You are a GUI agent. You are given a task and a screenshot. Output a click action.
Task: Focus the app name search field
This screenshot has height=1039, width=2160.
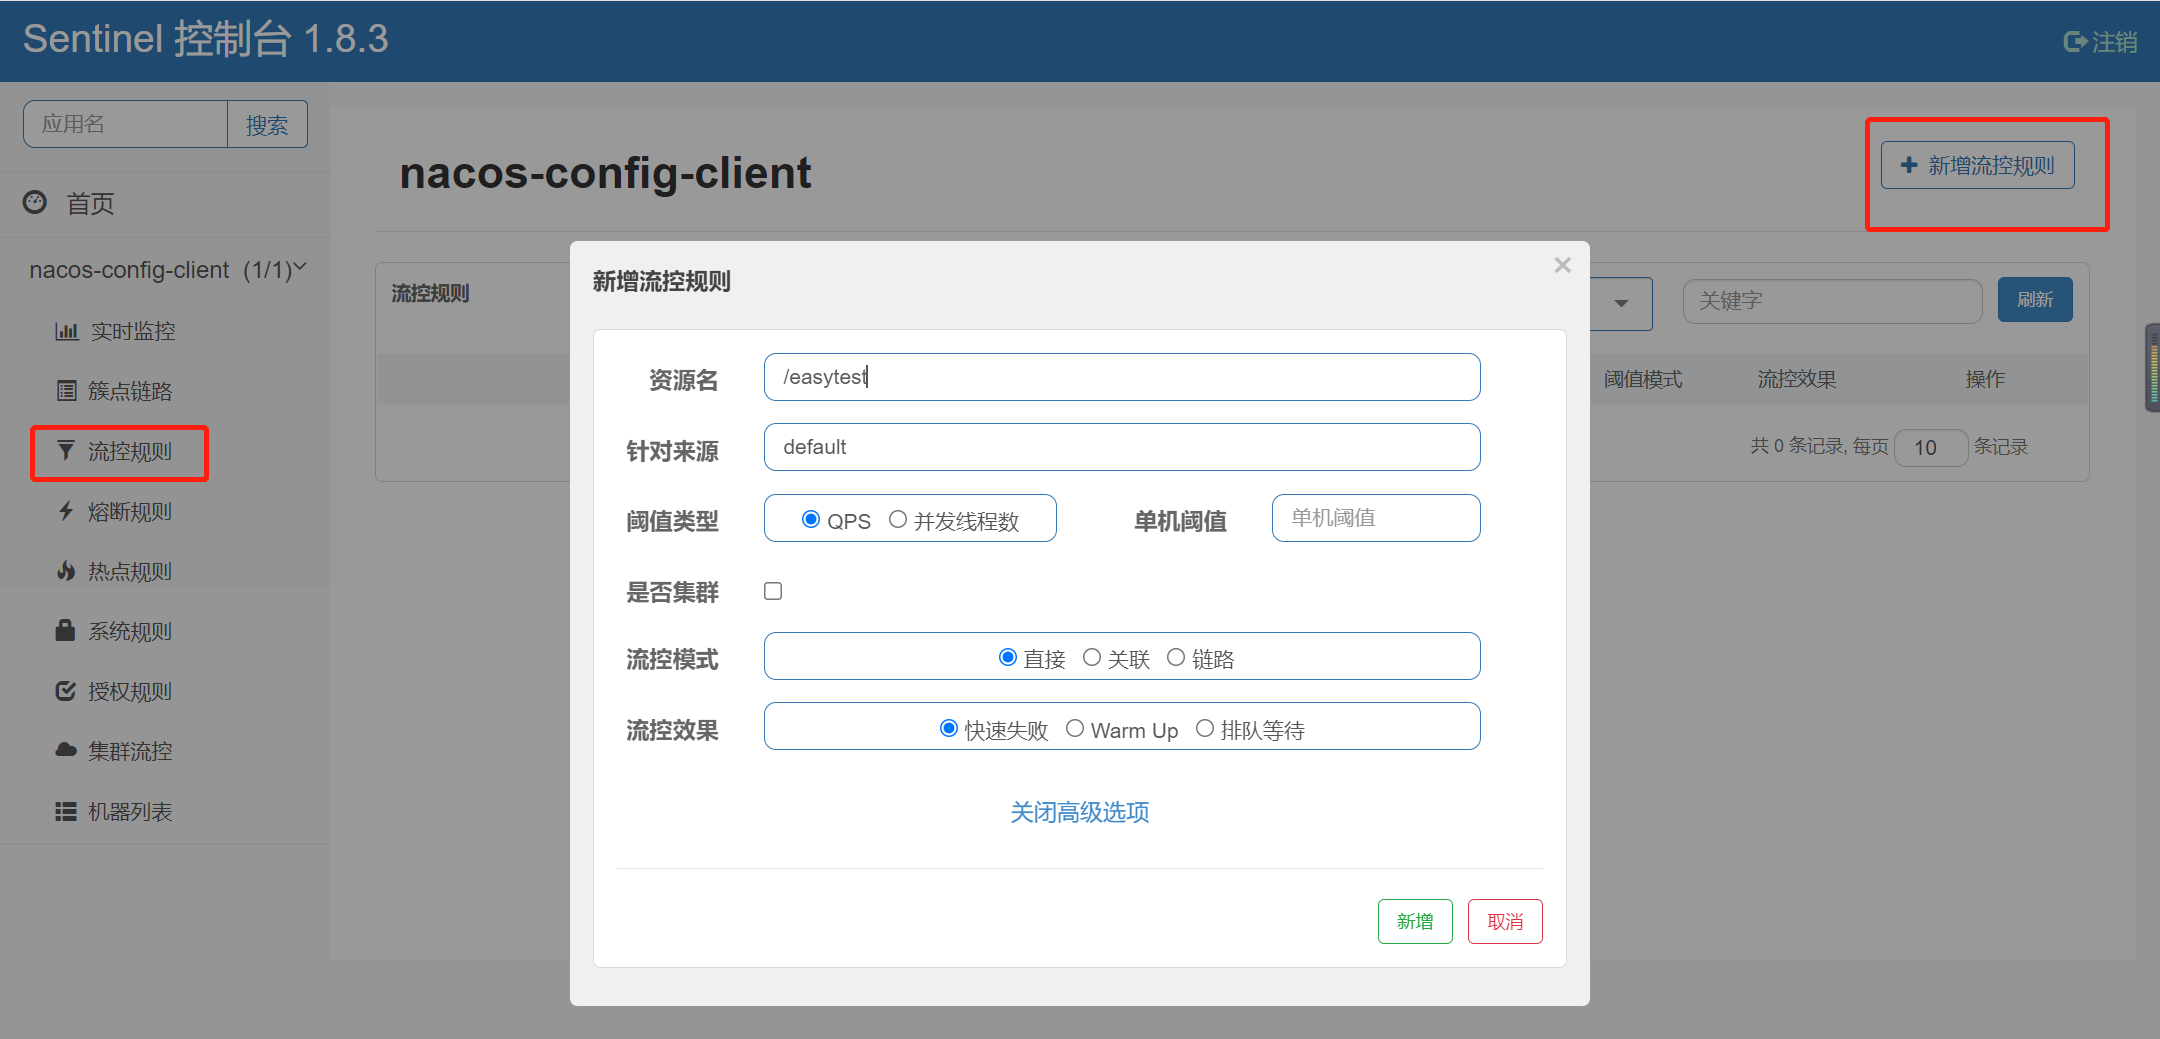126,124
